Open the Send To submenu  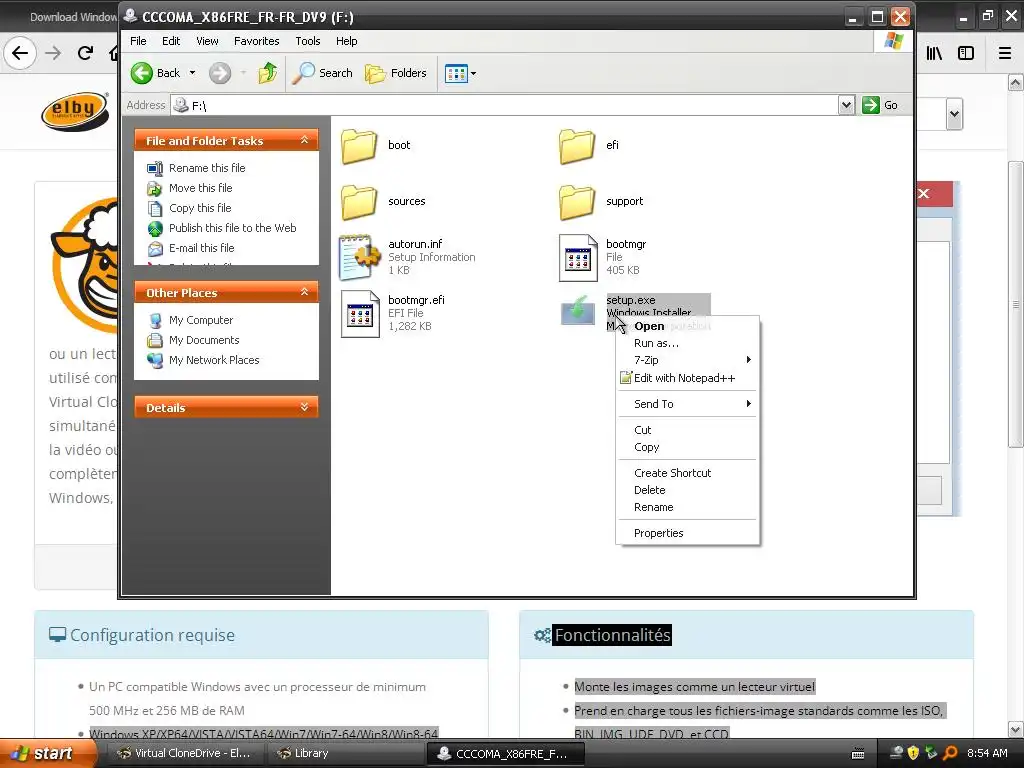tap(688, 404)
